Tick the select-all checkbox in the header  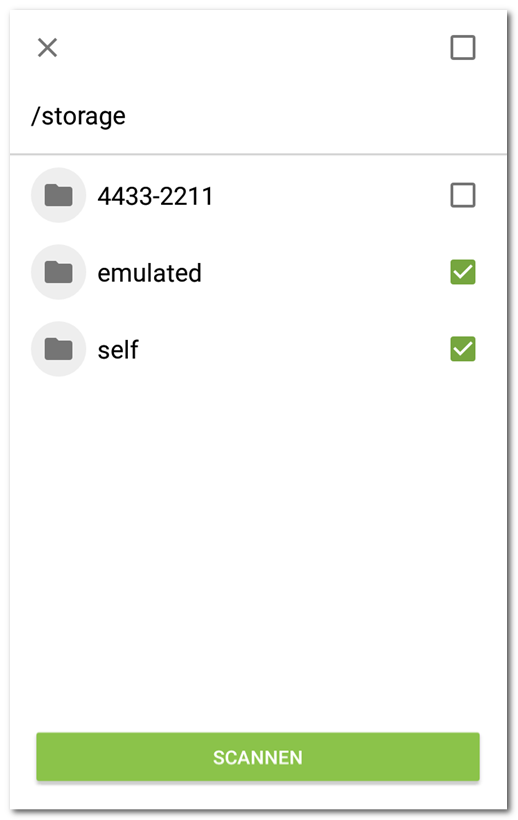click(x=463, y=48)
